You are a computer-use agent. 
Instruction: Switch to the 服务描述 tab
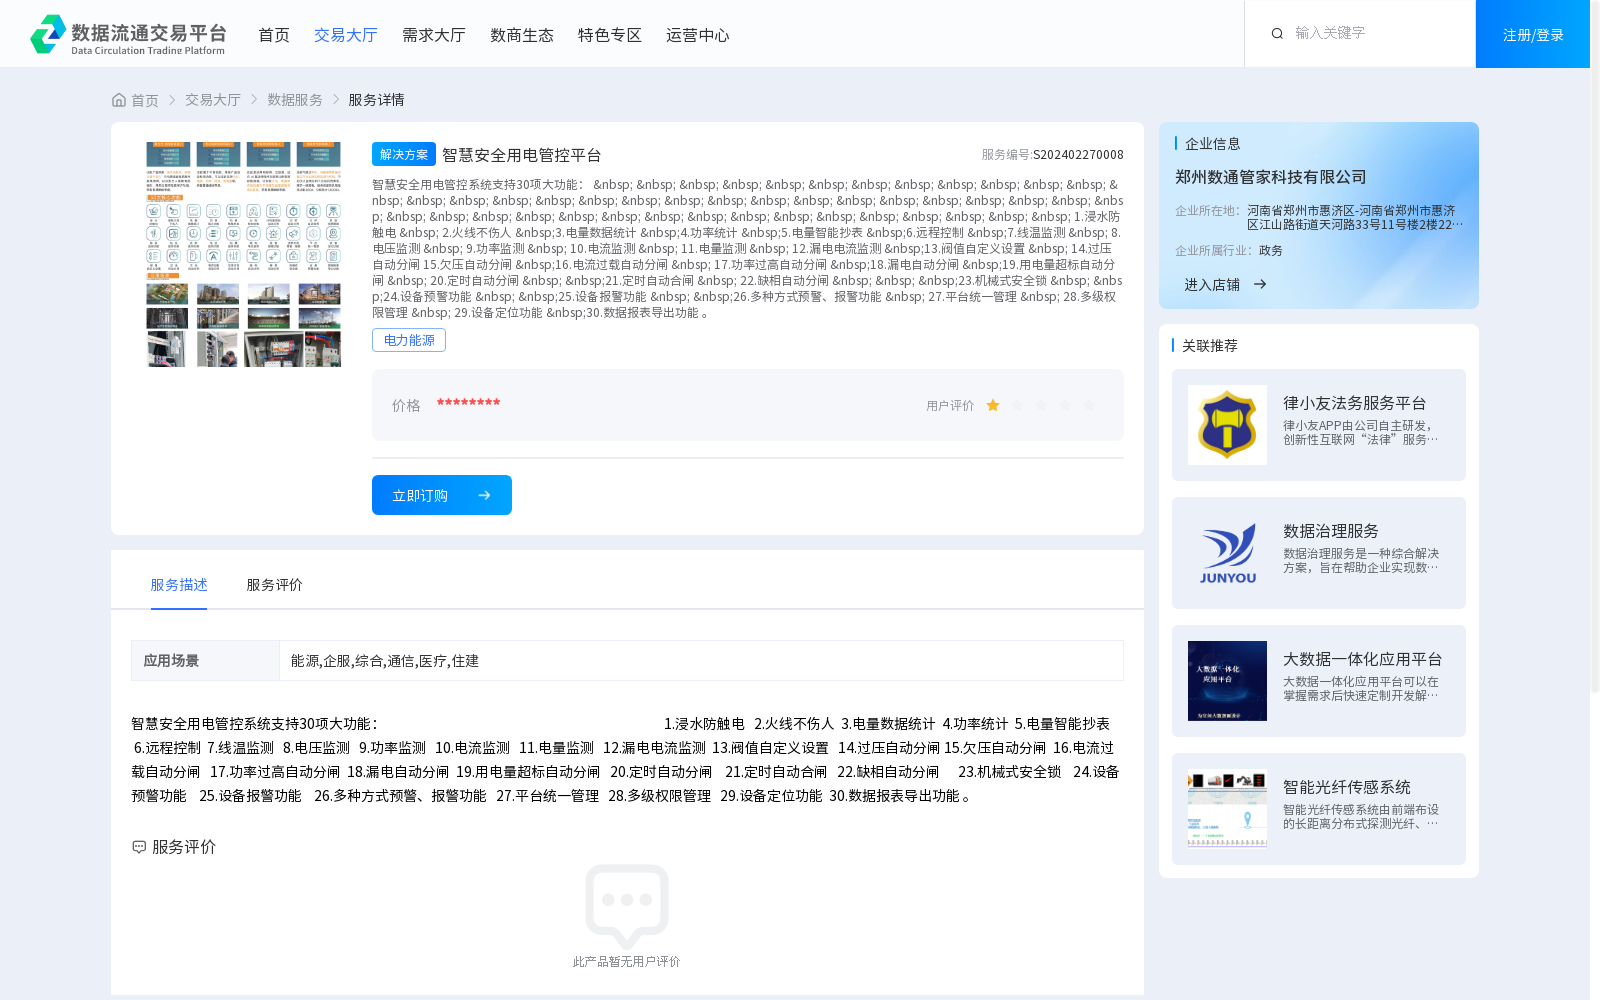pos(179,585)
